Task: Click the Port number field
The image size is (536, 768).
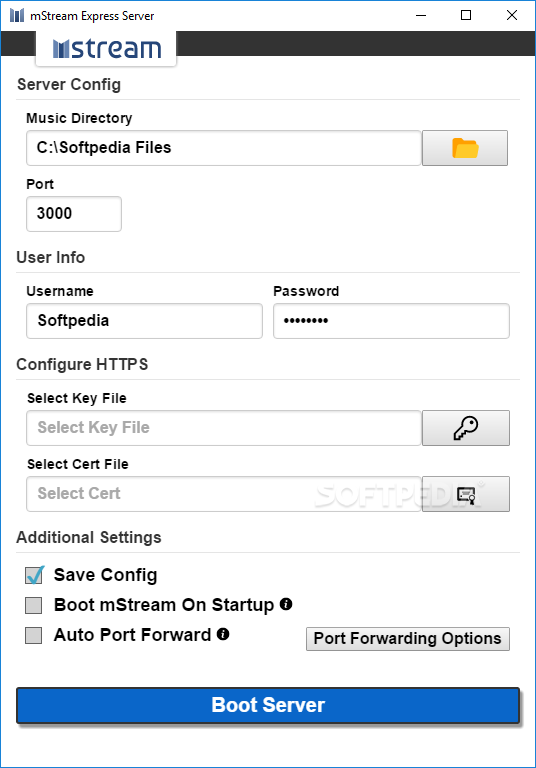Action: [74, 214]
